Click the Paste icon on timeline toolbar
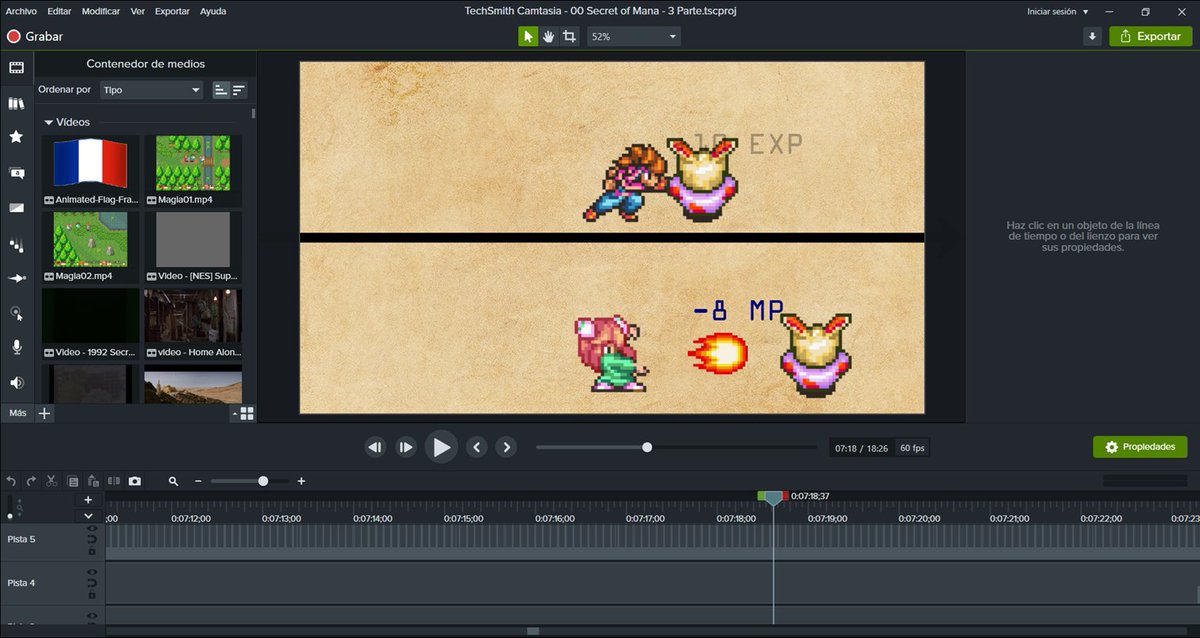1200x638 pixels. coord(93,481)
